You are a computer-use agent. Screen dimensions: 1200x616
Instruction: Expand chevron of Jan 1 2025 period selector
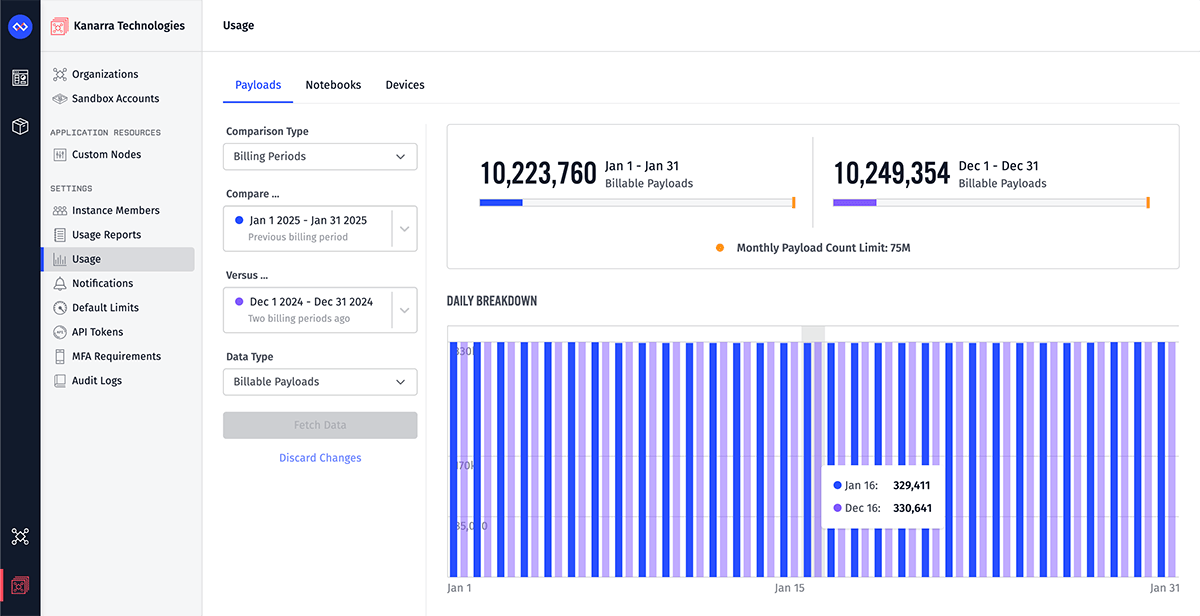click(x=404, y=228)
